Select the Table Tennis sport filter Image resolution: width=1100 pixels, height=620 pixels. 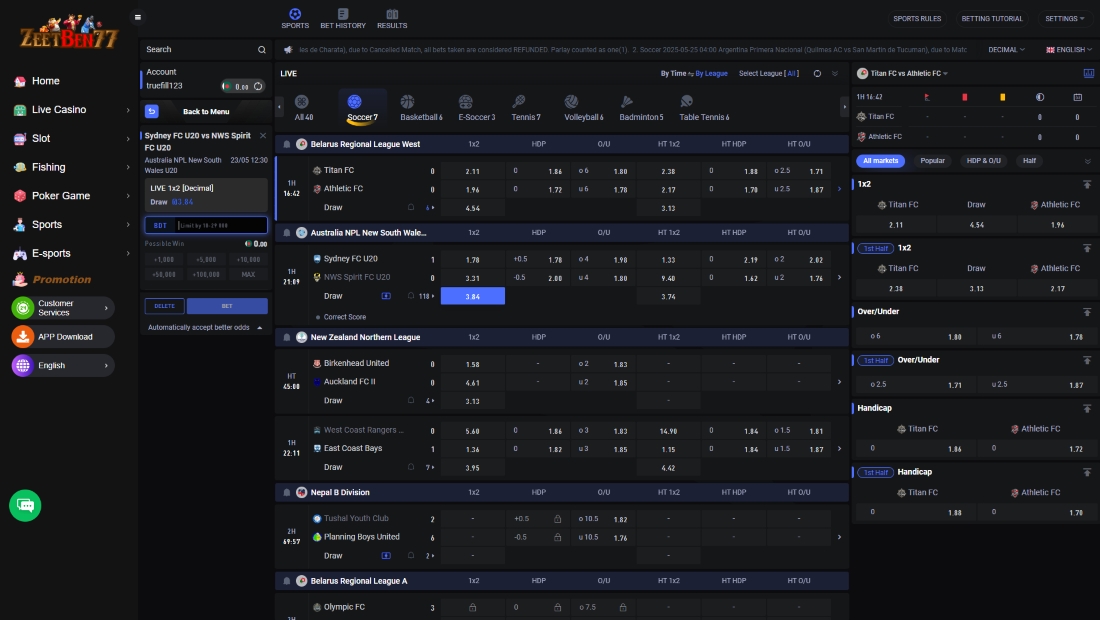[704, 107]
